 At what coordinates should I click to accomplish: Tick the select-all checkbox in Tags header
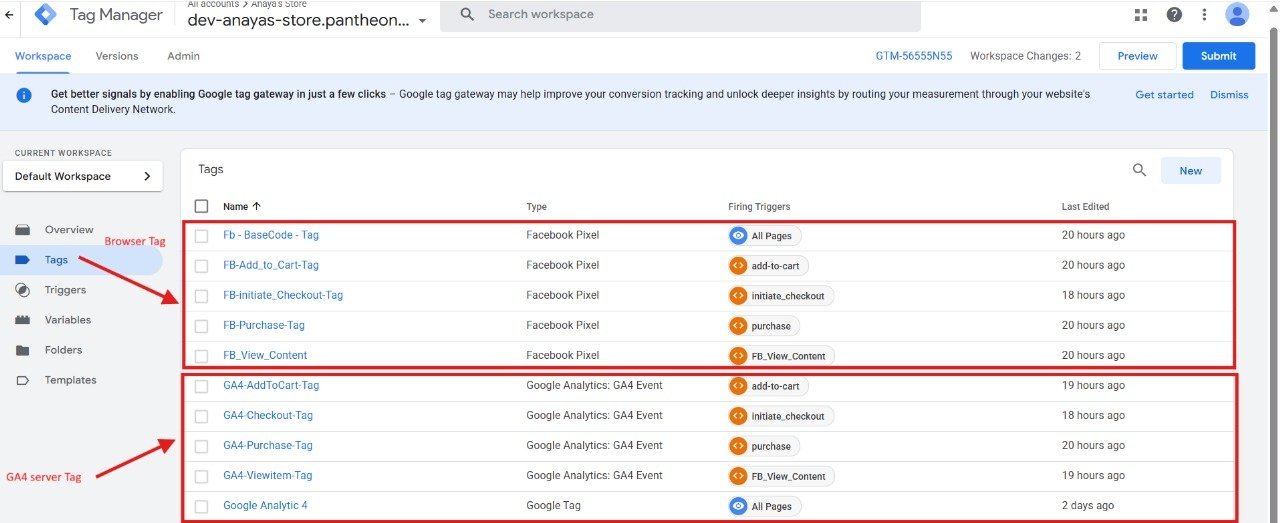[202, 206]
